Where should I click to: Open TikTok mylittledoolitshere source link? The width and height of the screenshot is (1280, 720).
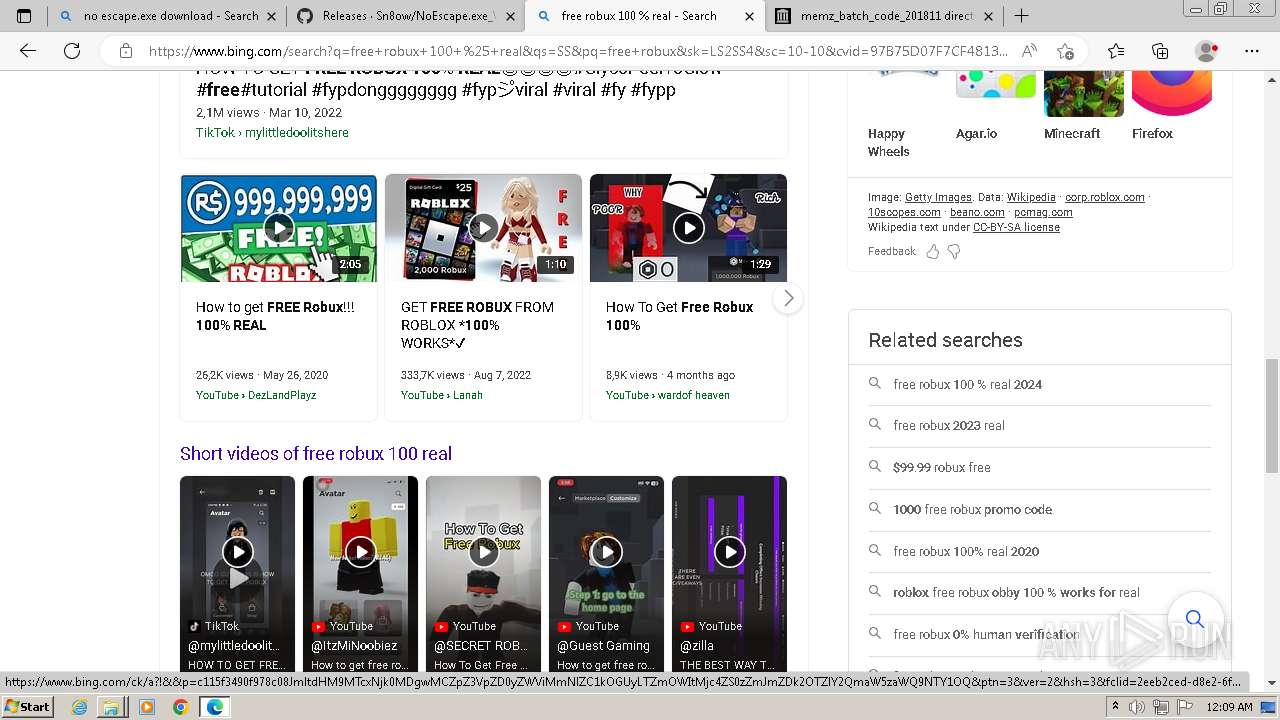click(272, 132)
